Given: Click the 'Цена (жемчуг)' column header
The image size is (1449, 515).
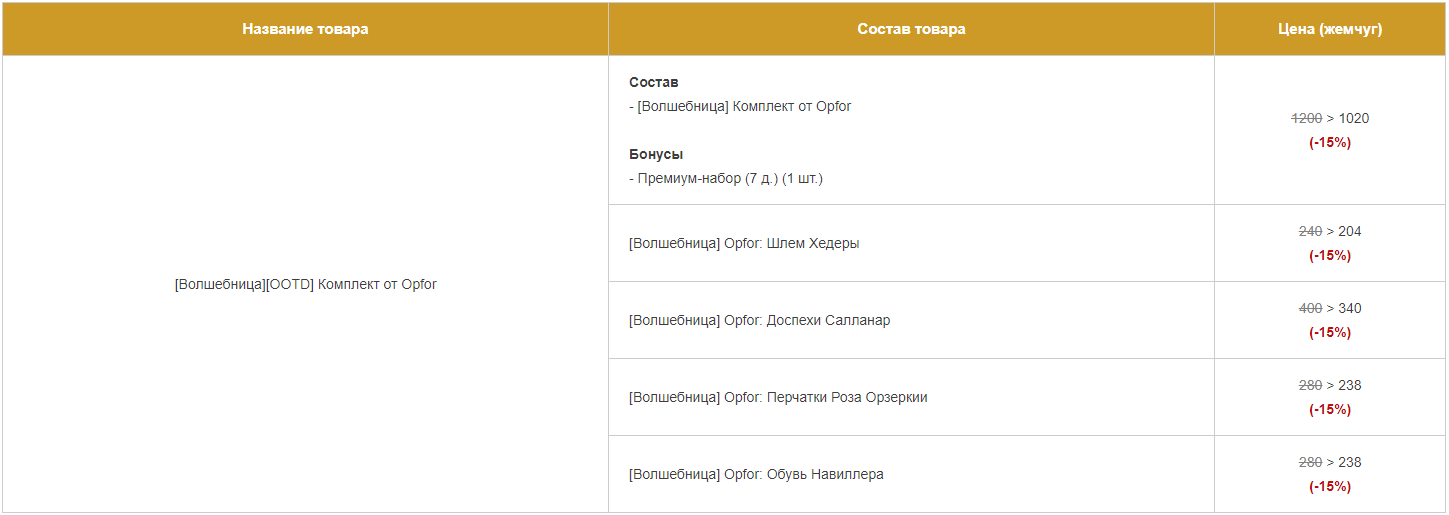Looking at the screenshot, I should 1330,29.
